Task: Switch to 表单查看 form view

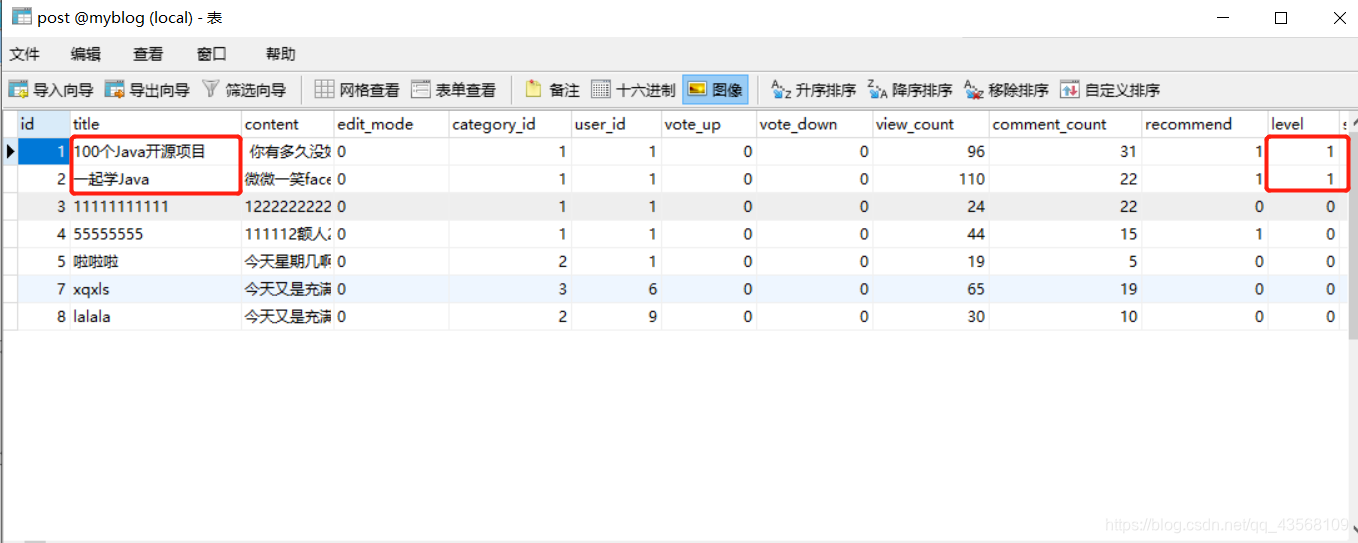Action: click(x=453, y=90)
